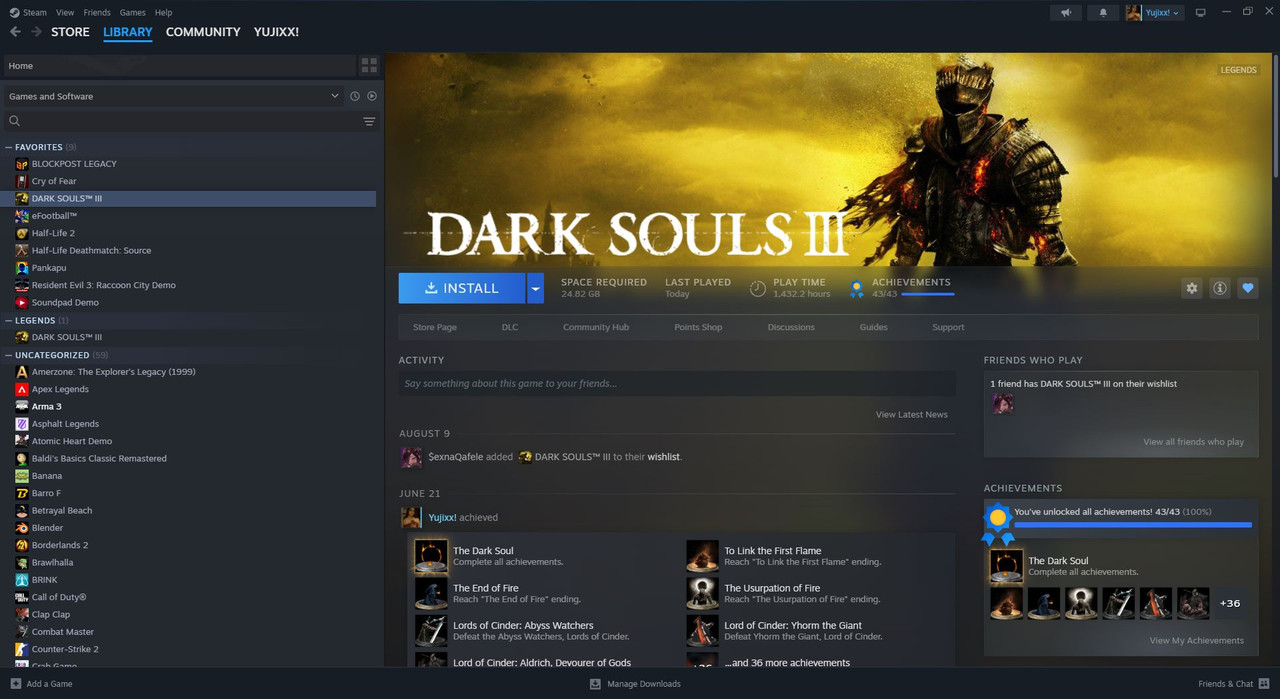The image size is (1280, 699).
Task: Open the Friends menu
Action: pos(97,12)
